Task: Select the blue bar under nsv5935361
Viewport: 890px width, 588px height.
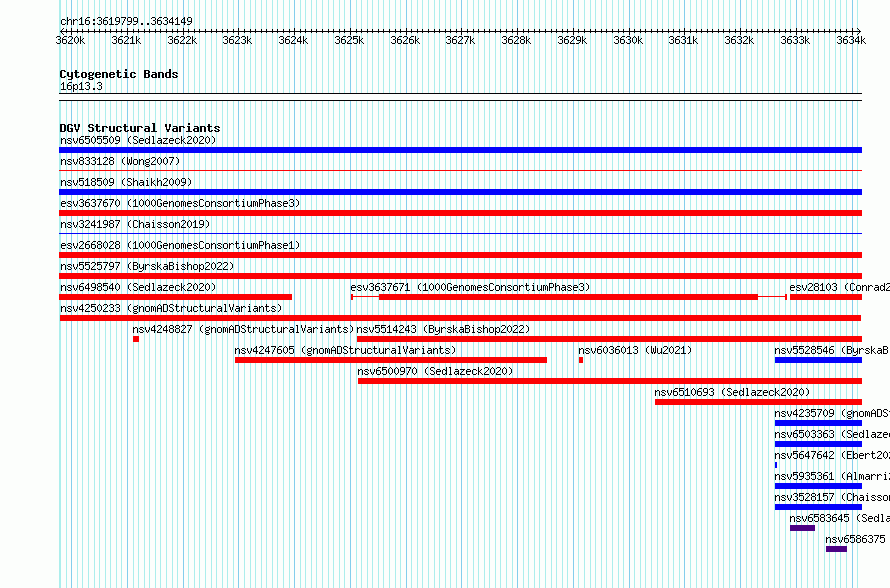Action: [818, 486]
